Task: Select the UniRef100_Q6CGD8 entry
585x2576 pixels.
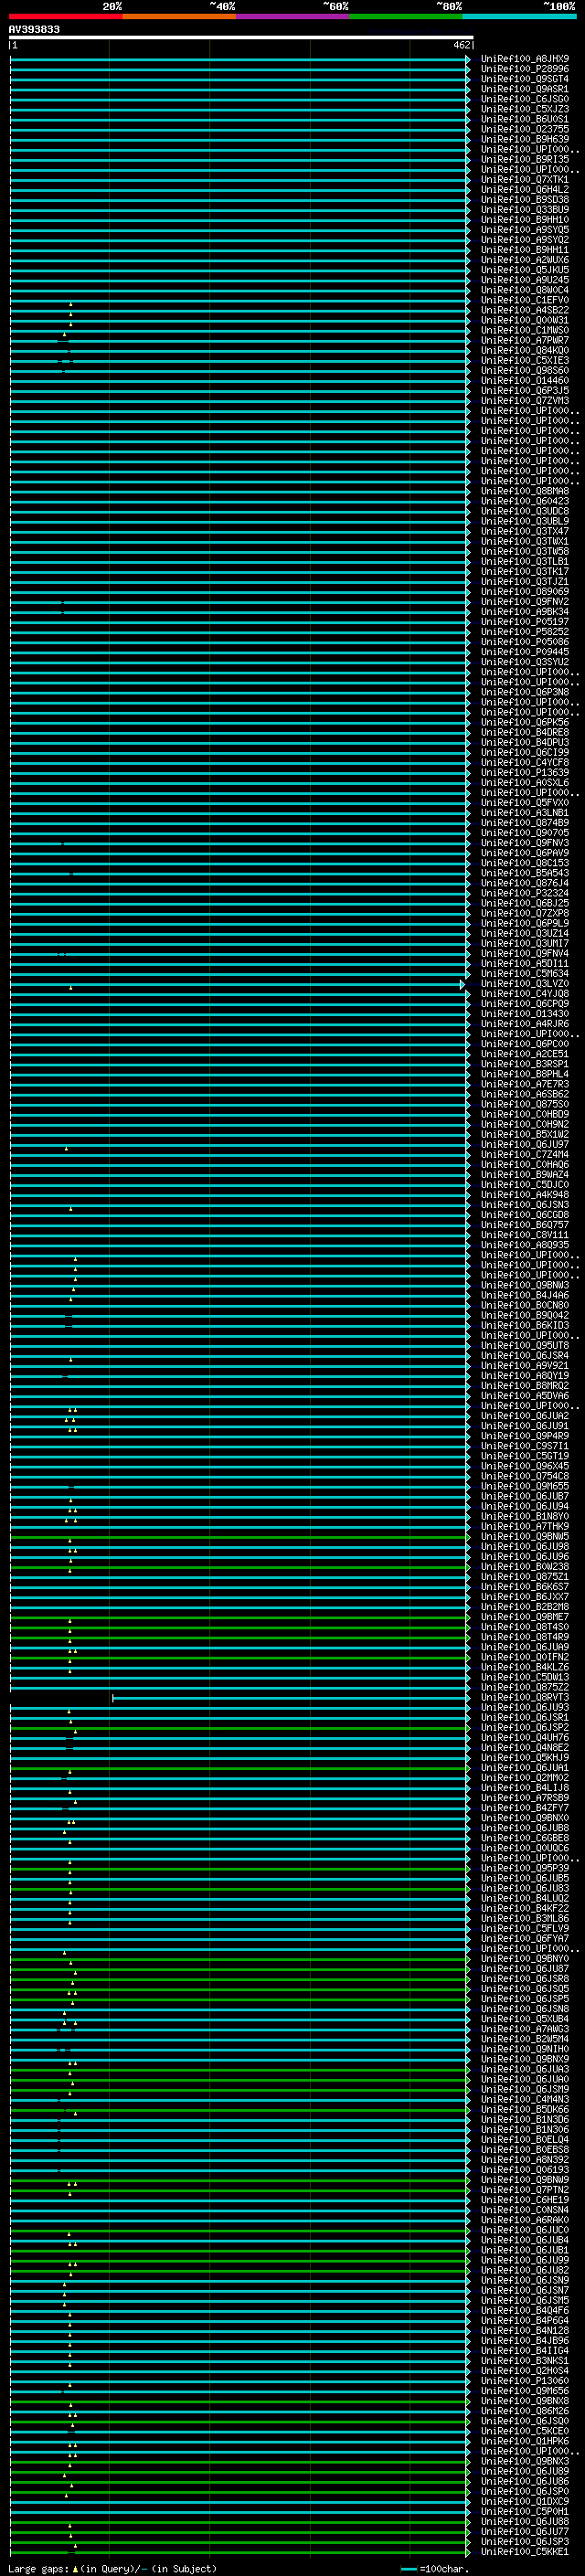Action: click(525, 1215)
